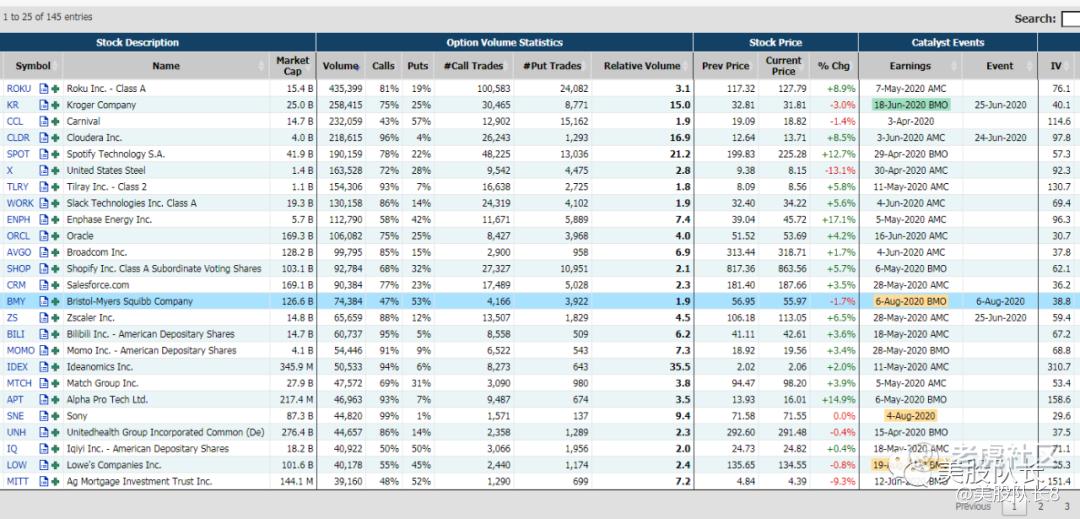Viewport: 1080px width, 519px height.
Task: Open the document icon in the X row
Action: (44, 171)
